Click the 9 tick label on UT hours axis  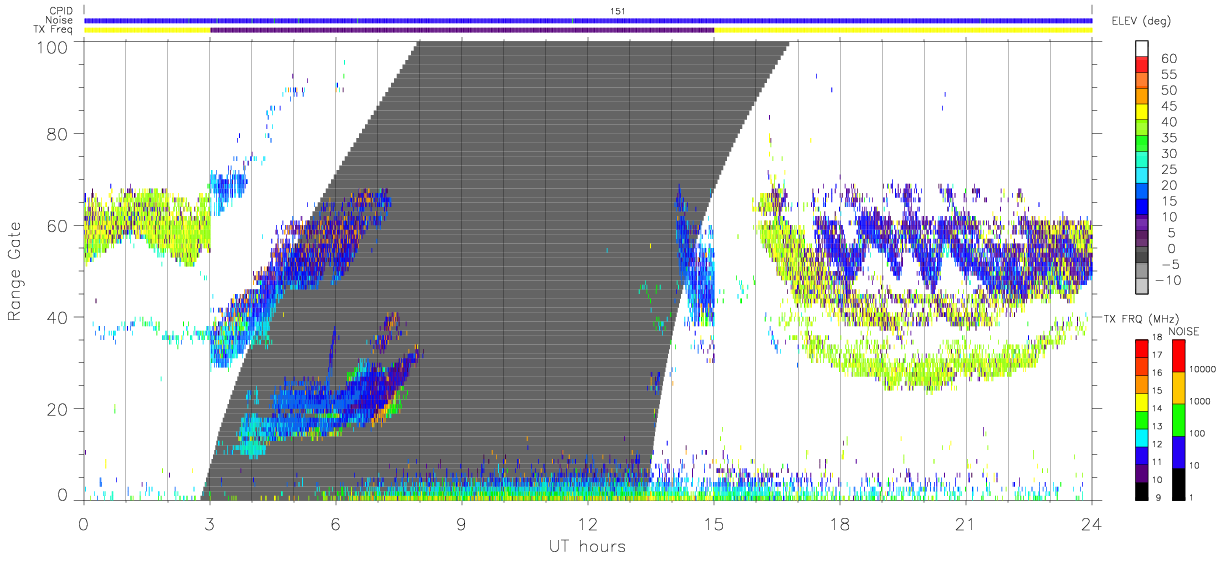click(x=461, y=523)
